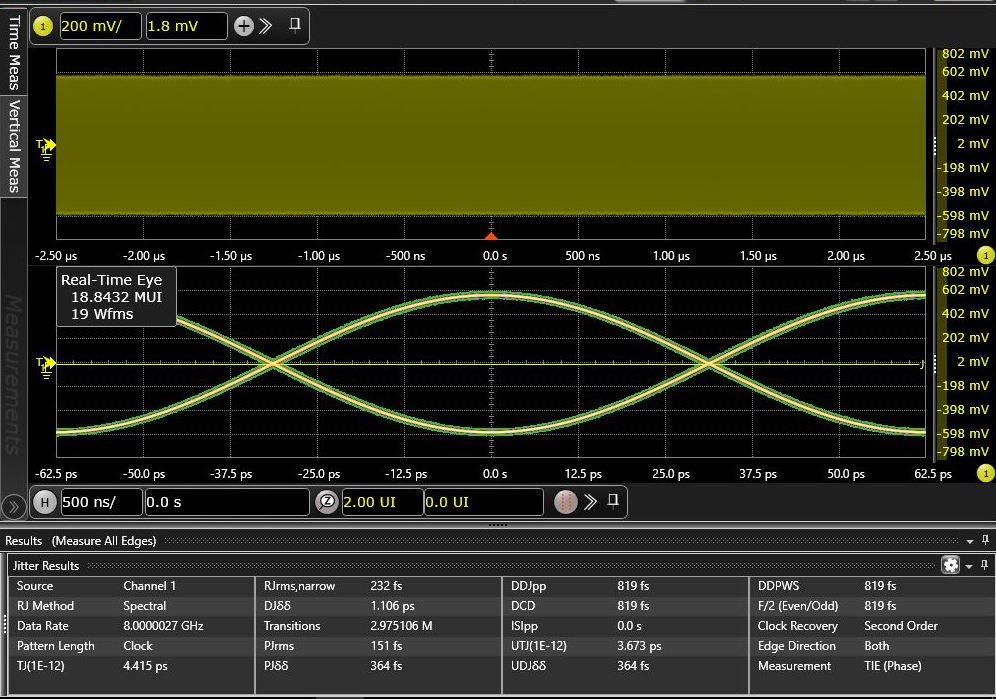Expand the horizontal toolbar with double chevron
Screen dimensions: 996x700
590,502
